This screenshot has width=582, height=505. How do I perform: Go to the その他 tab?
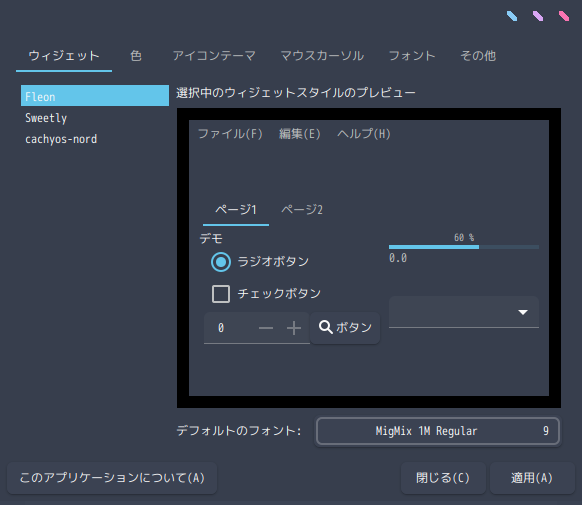(478, 56)
